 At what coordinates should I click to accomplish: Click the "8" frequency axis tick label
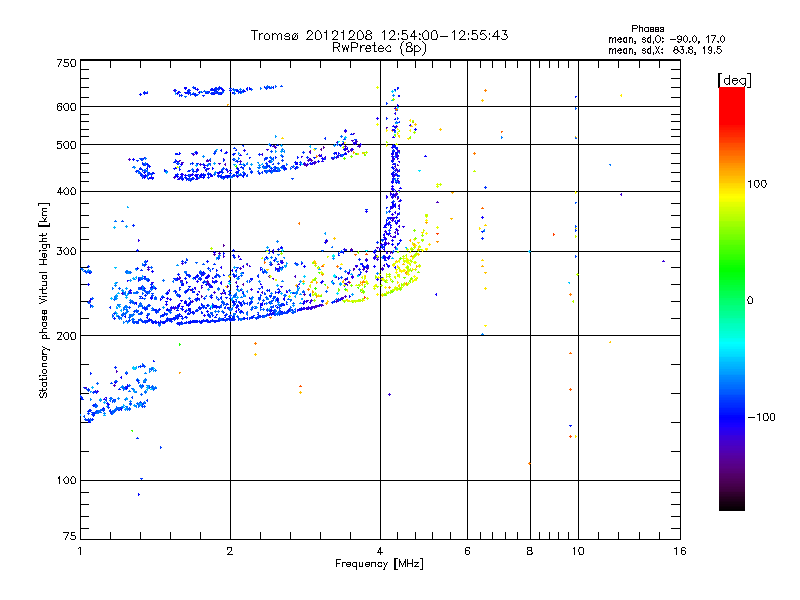pyautogui.click(x=530, y=551)
